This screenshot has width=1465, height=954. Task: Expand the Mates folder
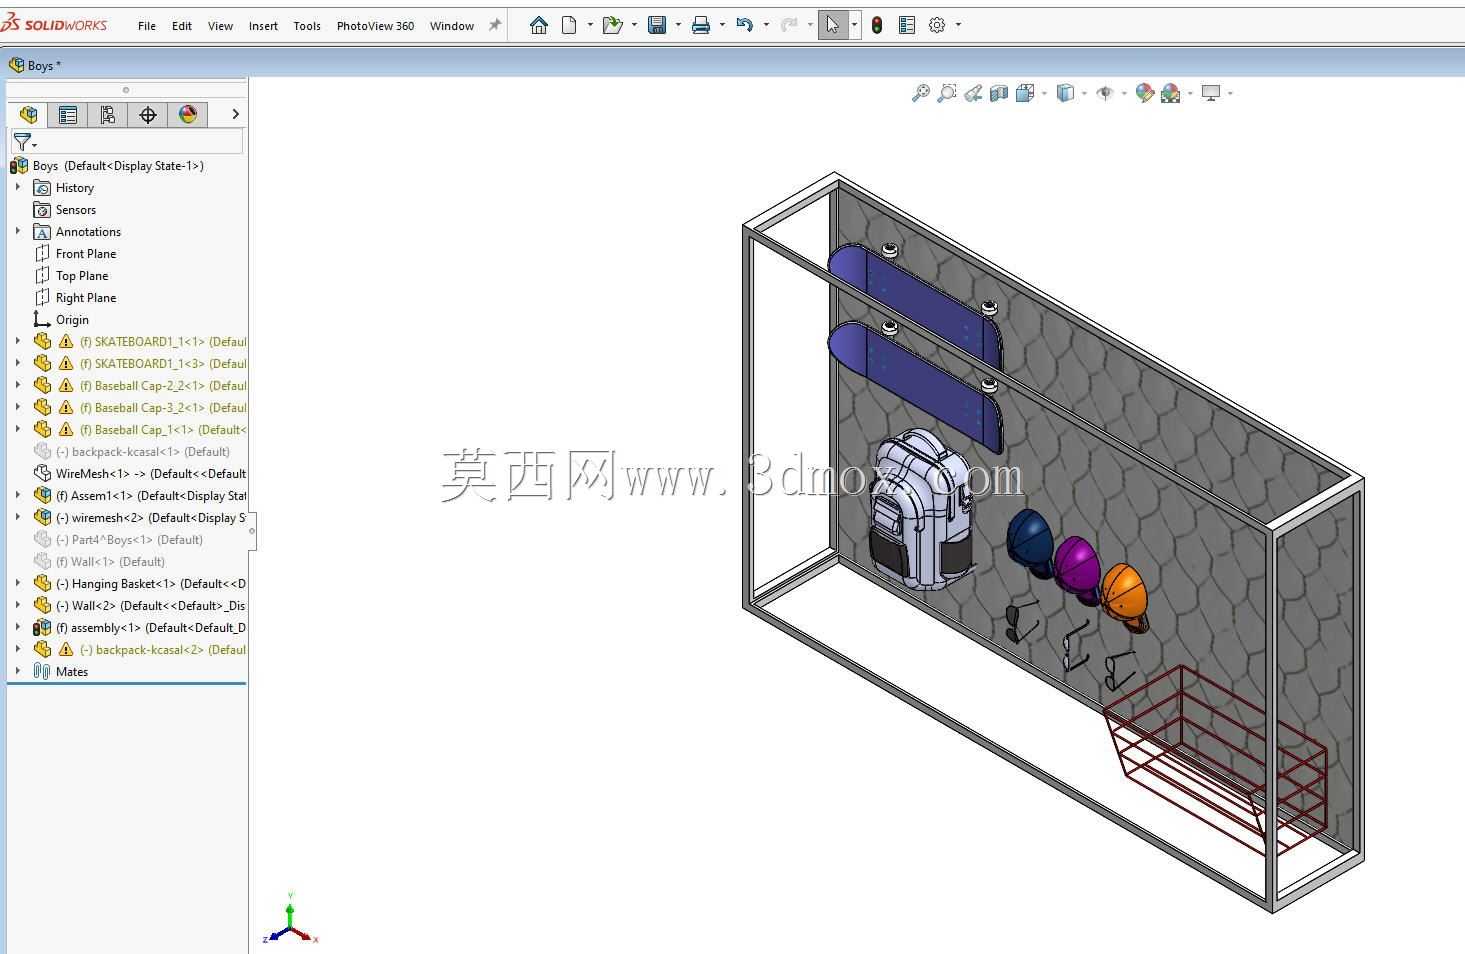click(x=17, y=671)
